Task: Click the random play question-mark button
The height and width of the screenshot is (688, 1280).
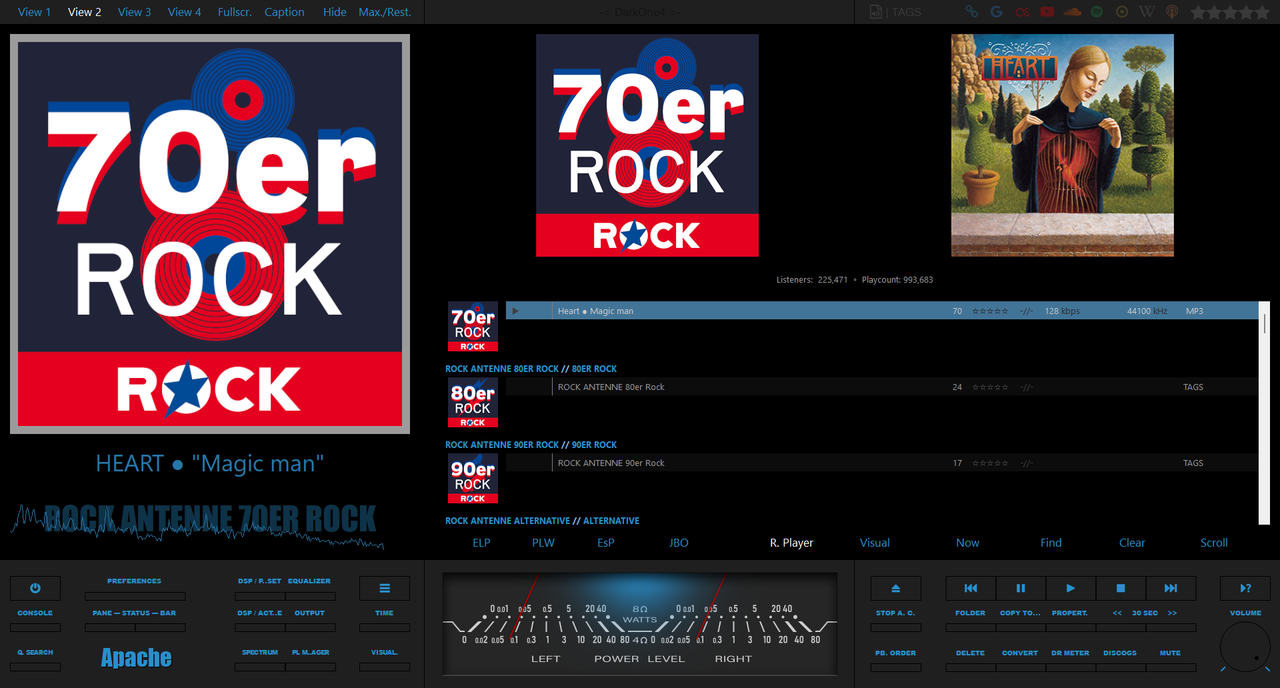Action: click(x=1246, y=588)
